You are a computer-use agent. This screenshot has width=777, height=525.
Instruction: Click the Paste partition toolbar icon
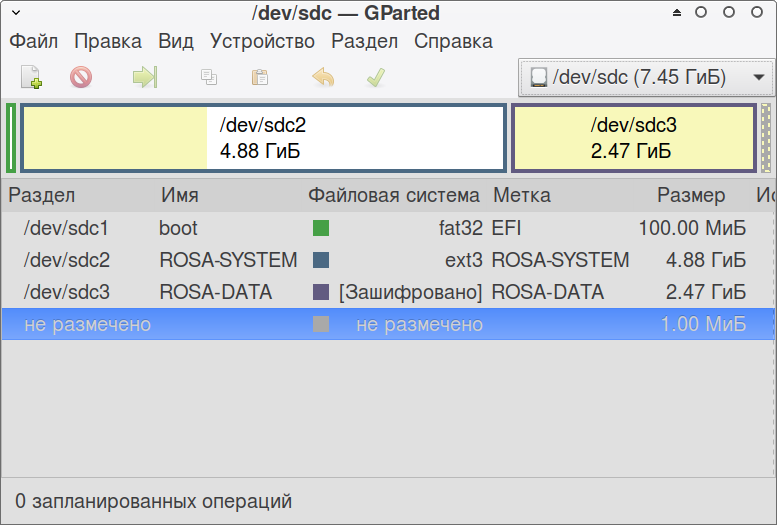[260, 77]
